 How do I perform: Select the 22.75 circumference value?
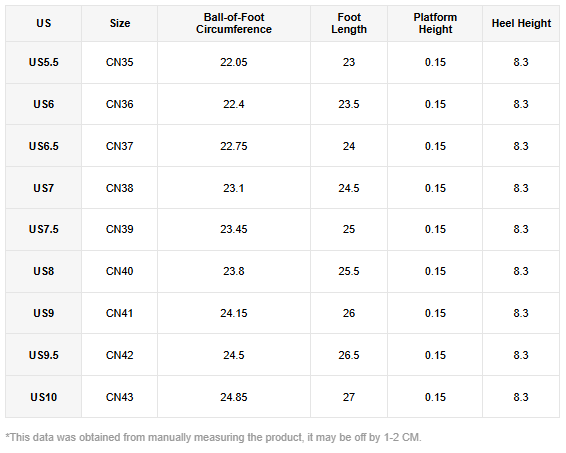pyautogui.click(x=234, y=146)
